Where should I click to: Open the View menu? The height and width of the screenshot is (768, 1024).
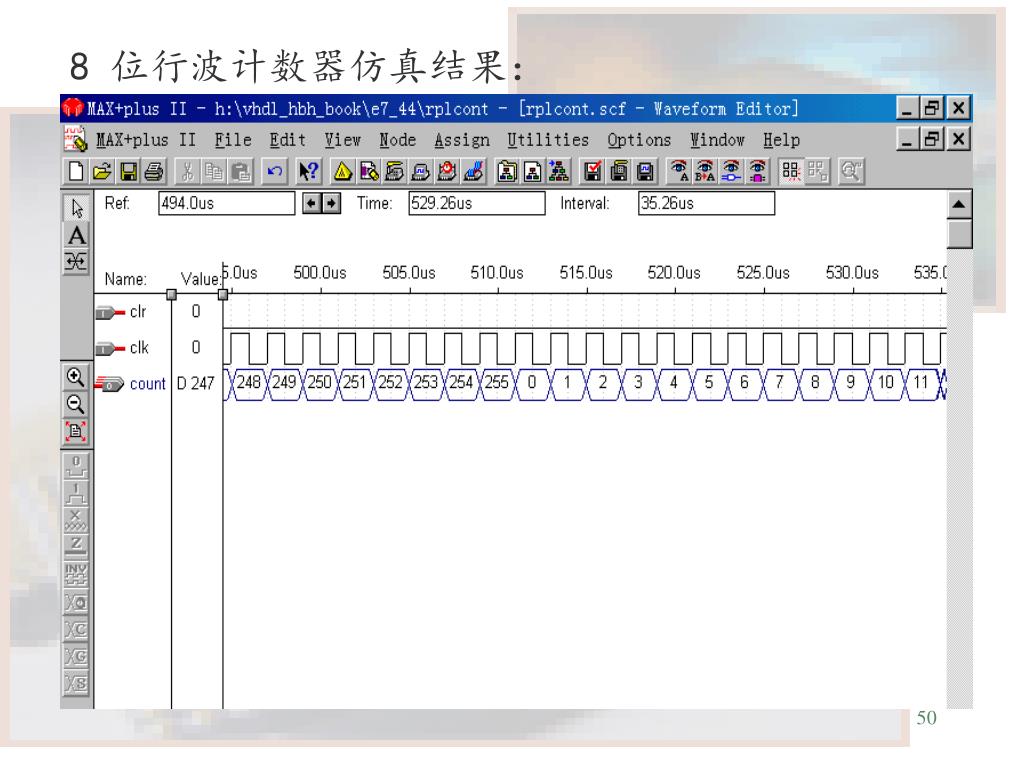342,140
